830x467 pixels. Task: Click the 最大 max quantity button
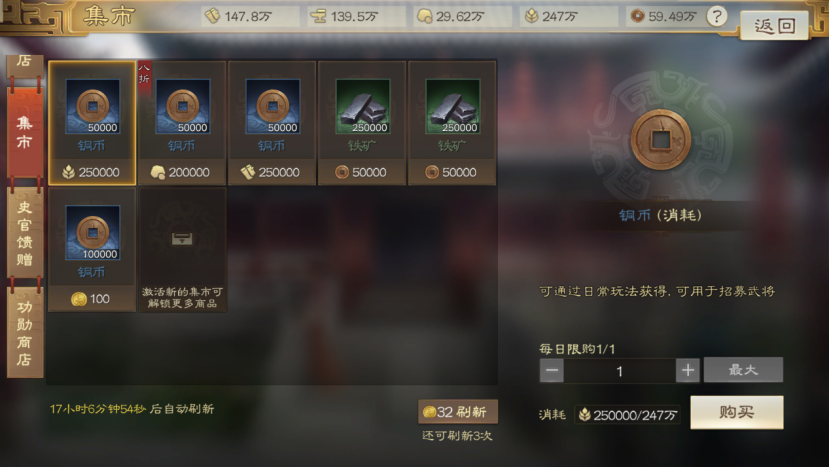coord(743,370)
